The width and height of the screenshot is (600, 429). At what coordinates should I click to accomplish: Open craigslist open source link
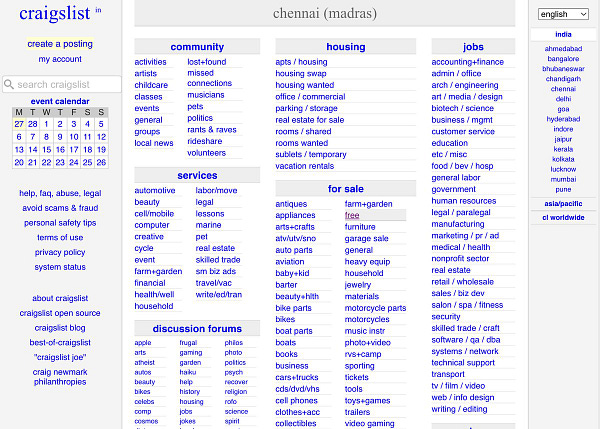point(60,313)
